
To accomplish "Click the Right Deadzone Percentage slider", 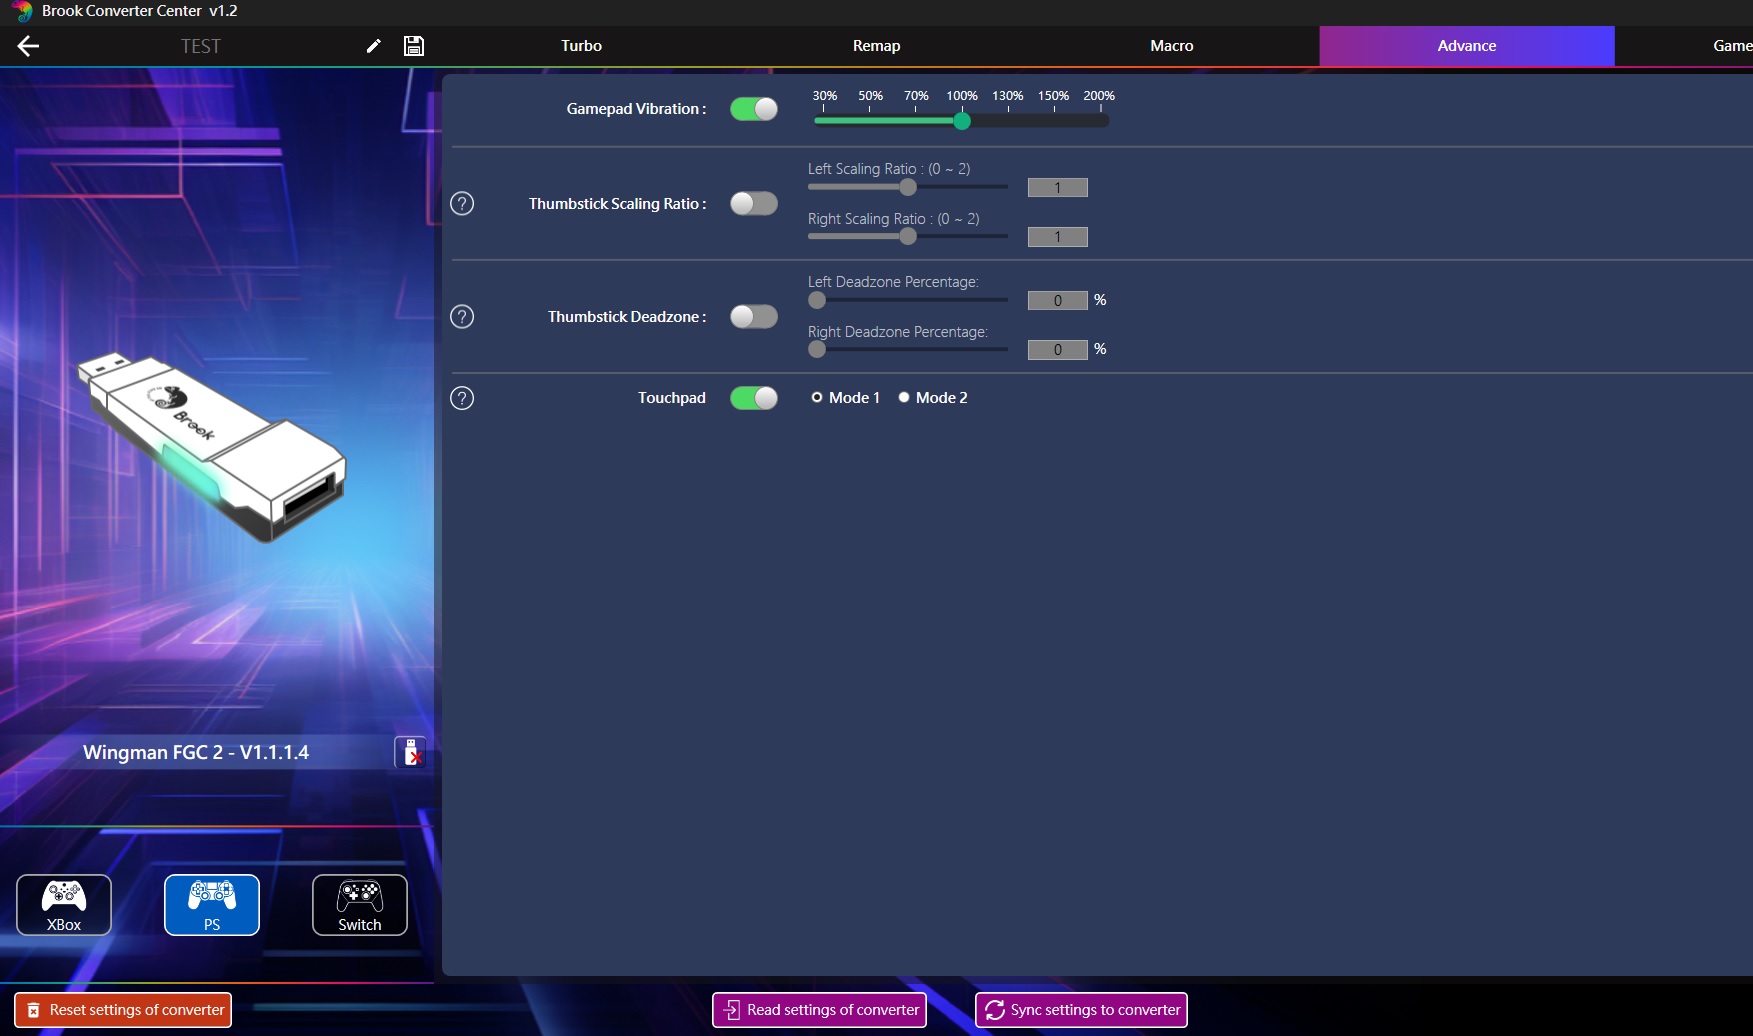I will (908, 350).
